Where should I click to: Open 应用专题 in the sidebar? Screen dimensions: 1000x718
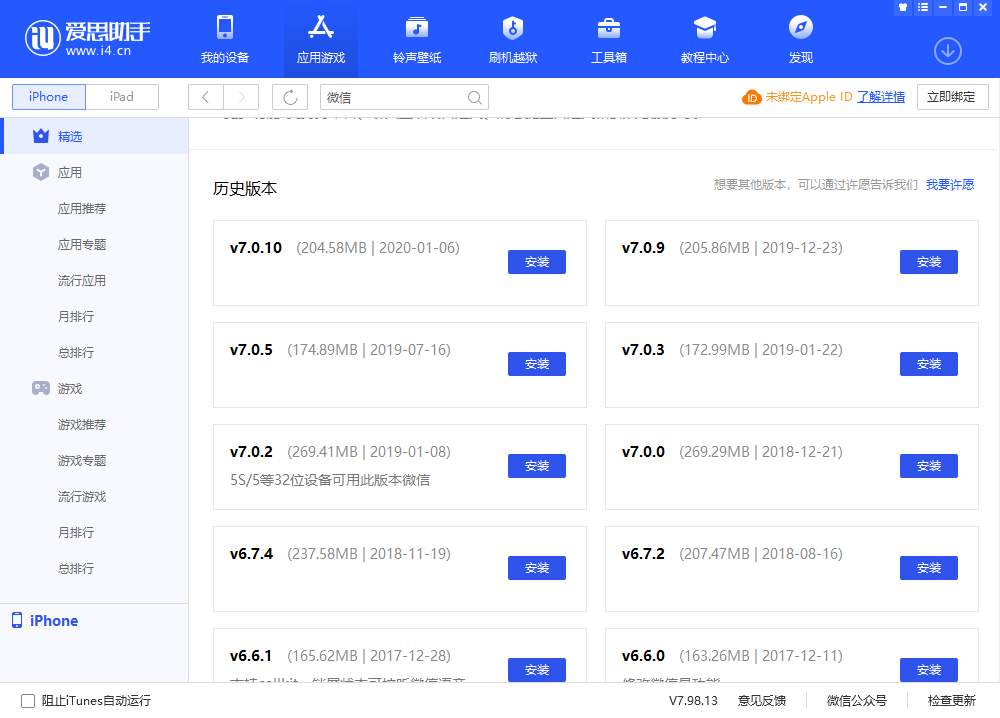(82, 244)
